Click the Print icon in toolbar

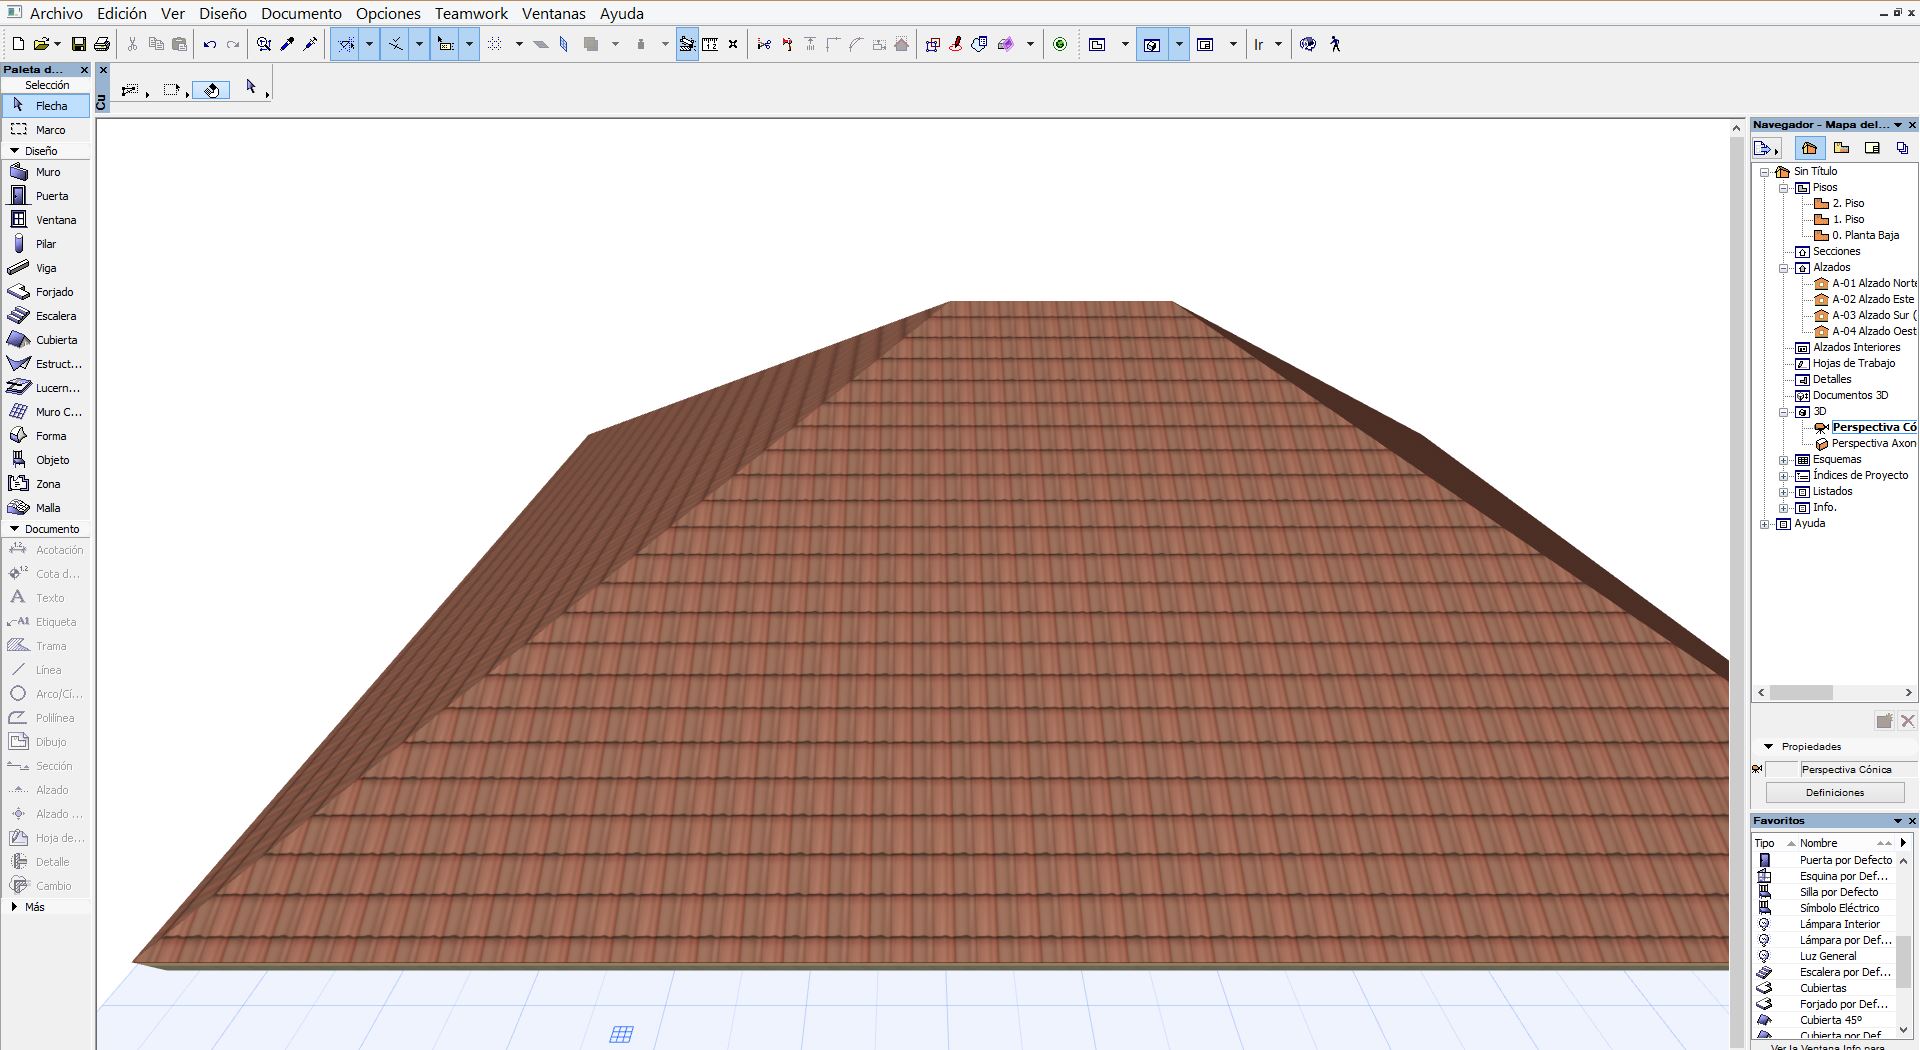(102, 44)
